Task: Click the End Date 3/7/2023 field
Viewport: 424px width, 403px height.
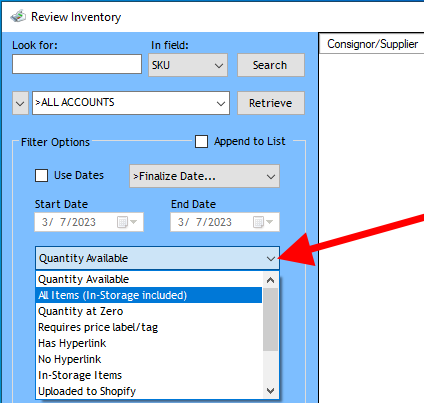Action: click(x=225, y=222)
